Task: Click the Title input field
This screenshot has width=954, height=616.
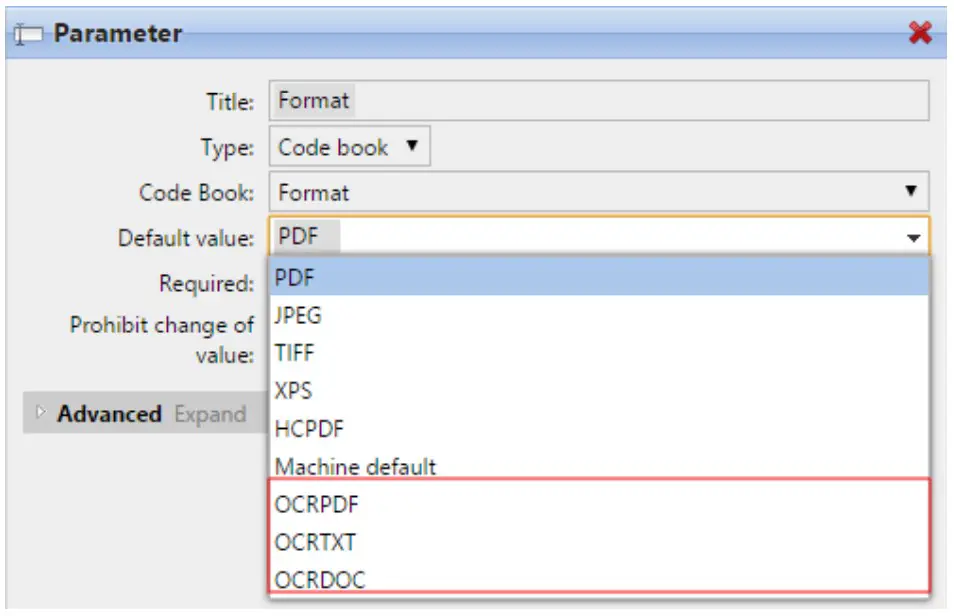Action: pyautogui.click(x=598, y=101)
